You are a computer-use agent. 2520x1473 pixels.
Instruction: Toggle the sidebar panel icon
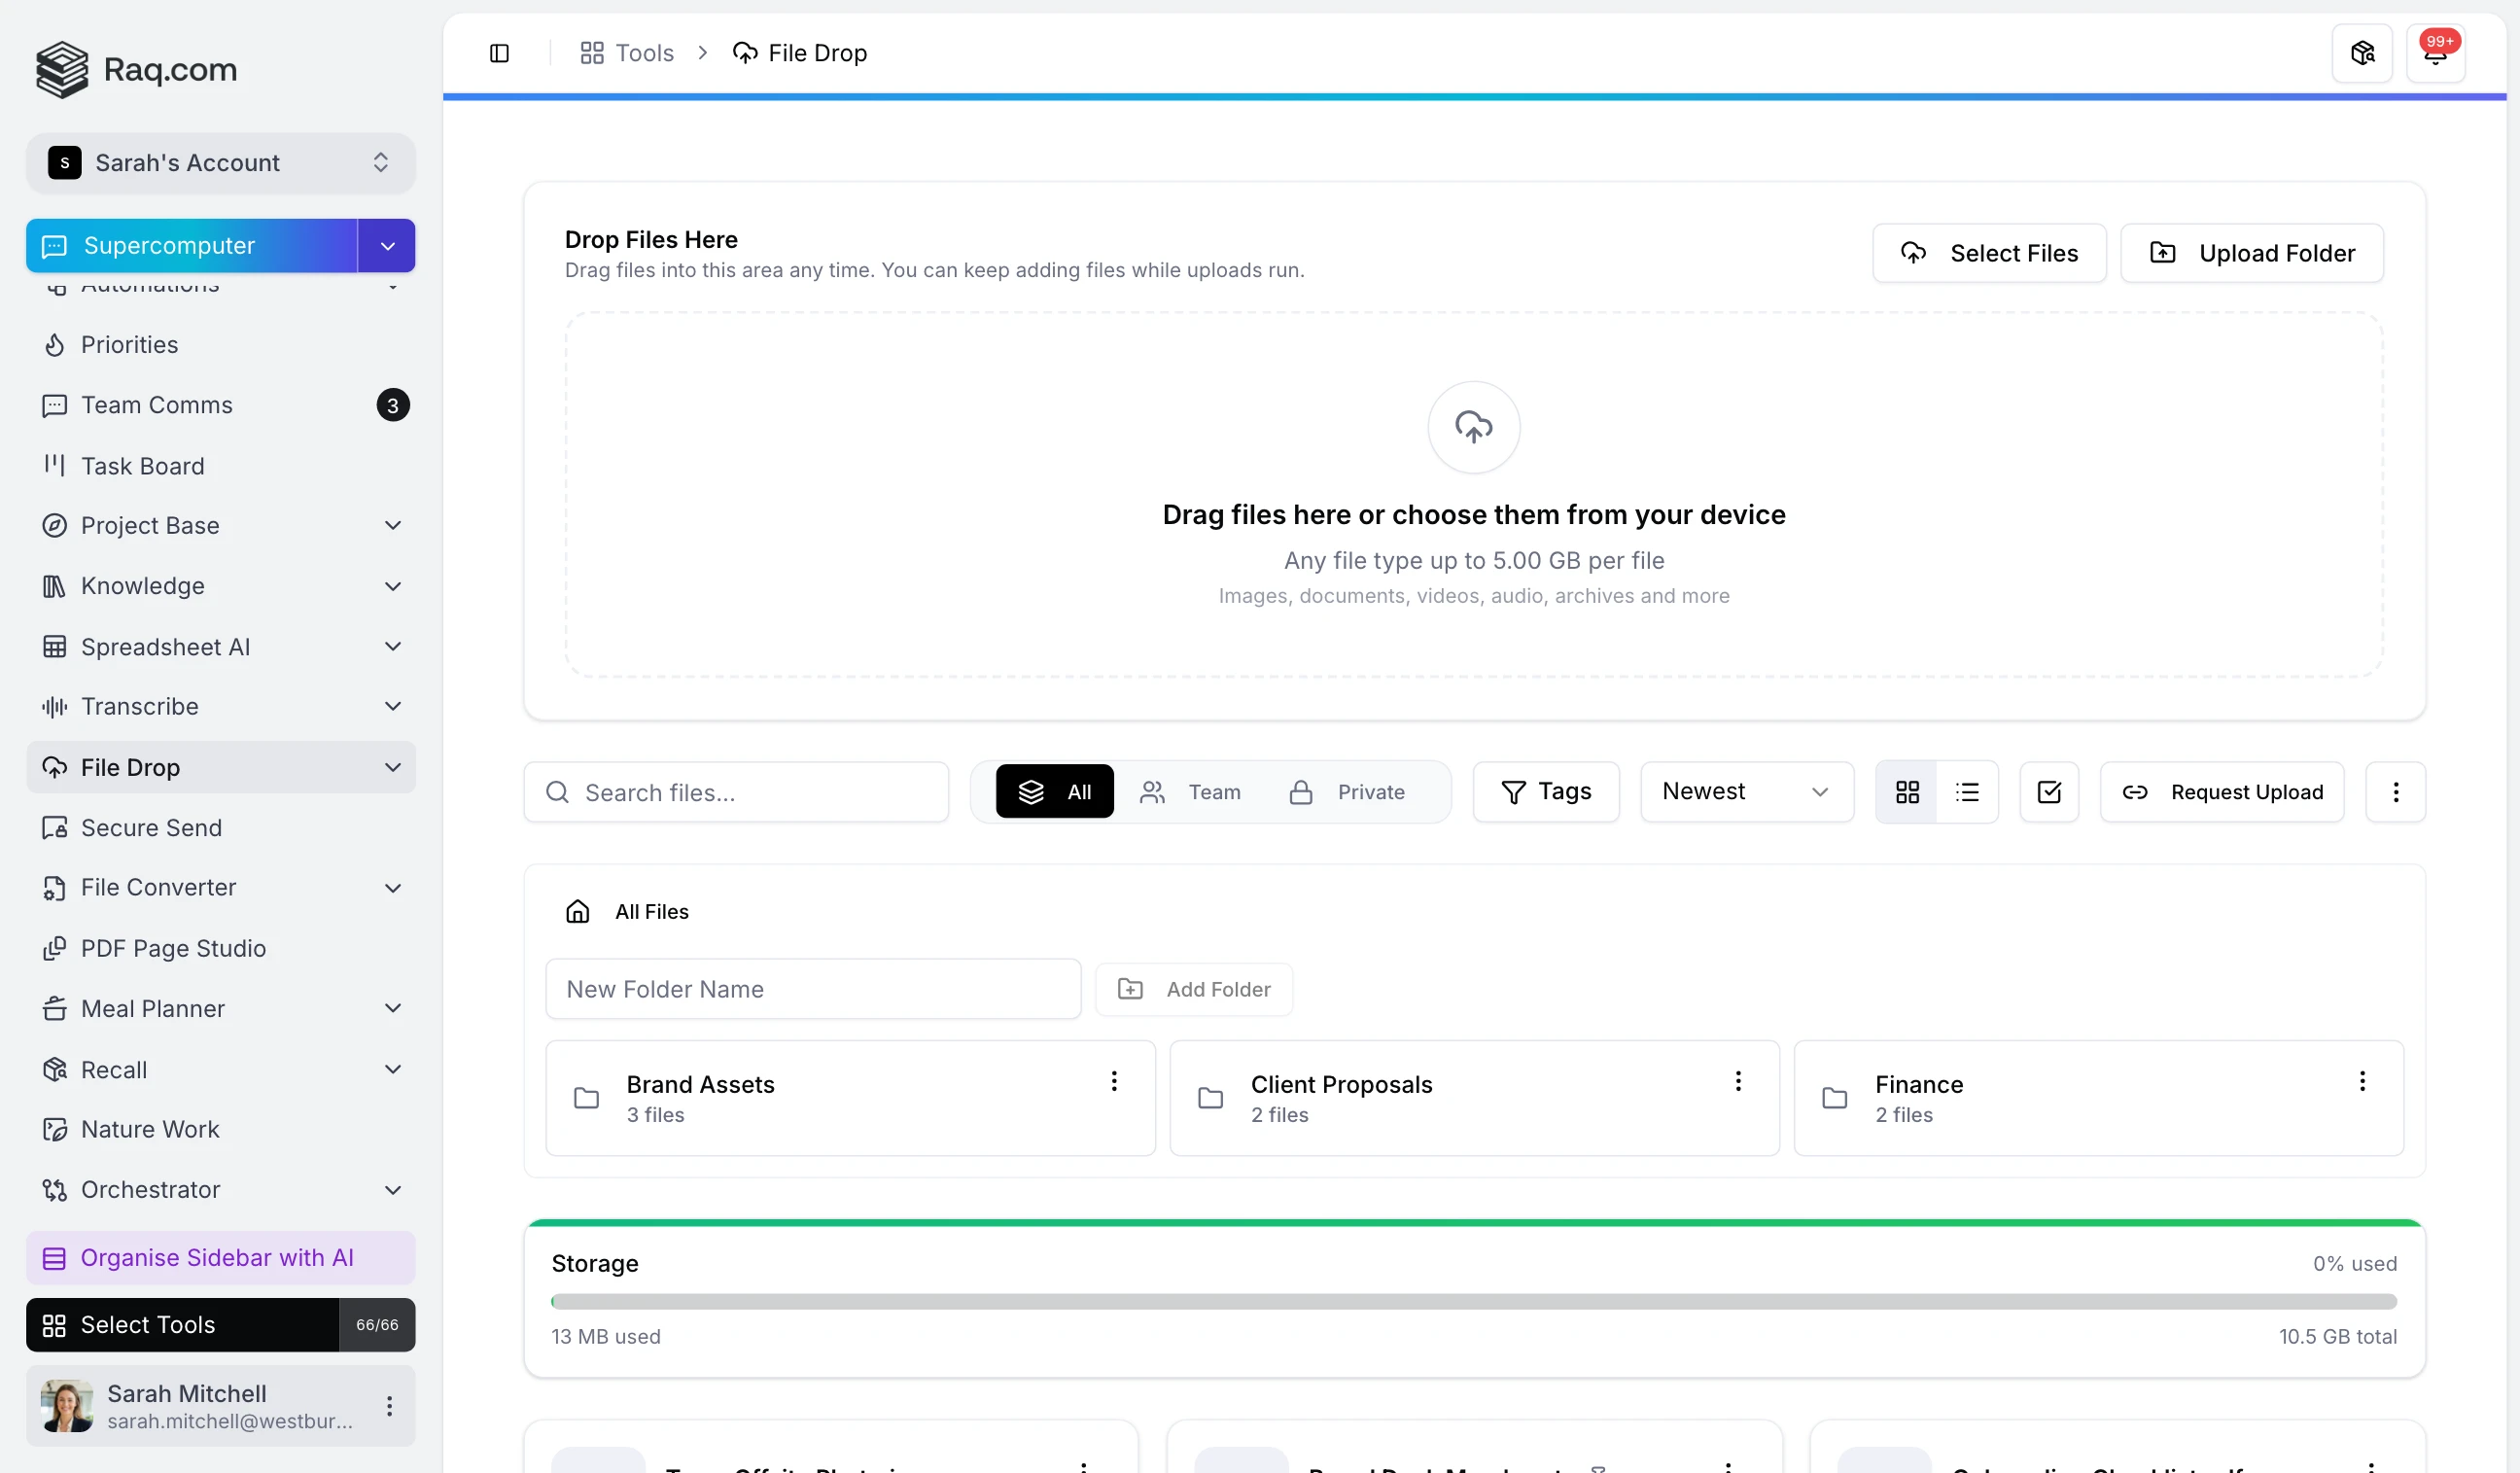pyautogui.click(x=499, y=53)
